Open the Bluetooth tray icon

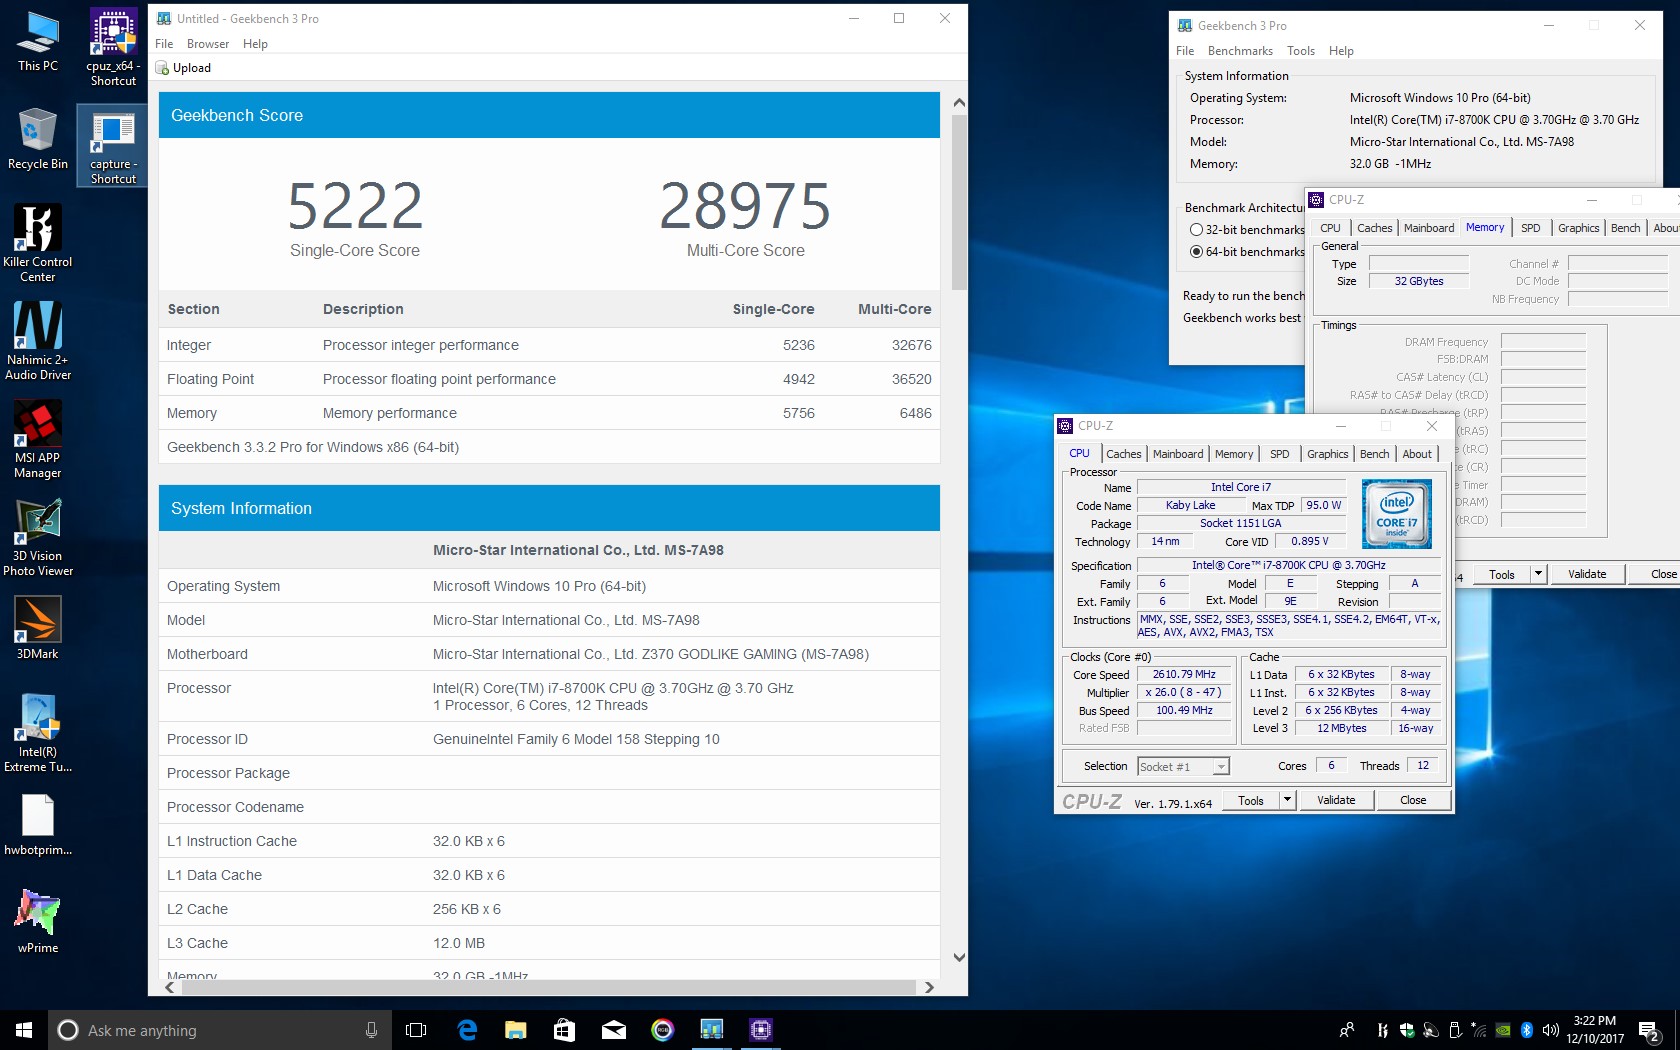click(x=1527, y=1031)
